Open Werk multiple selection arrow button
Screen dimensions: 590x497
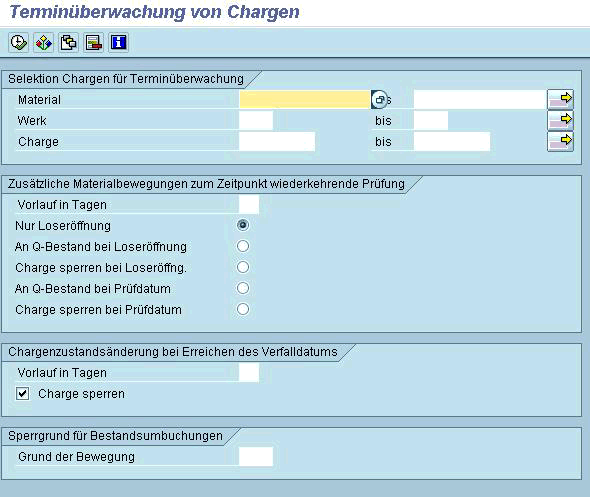click(560, 120)
